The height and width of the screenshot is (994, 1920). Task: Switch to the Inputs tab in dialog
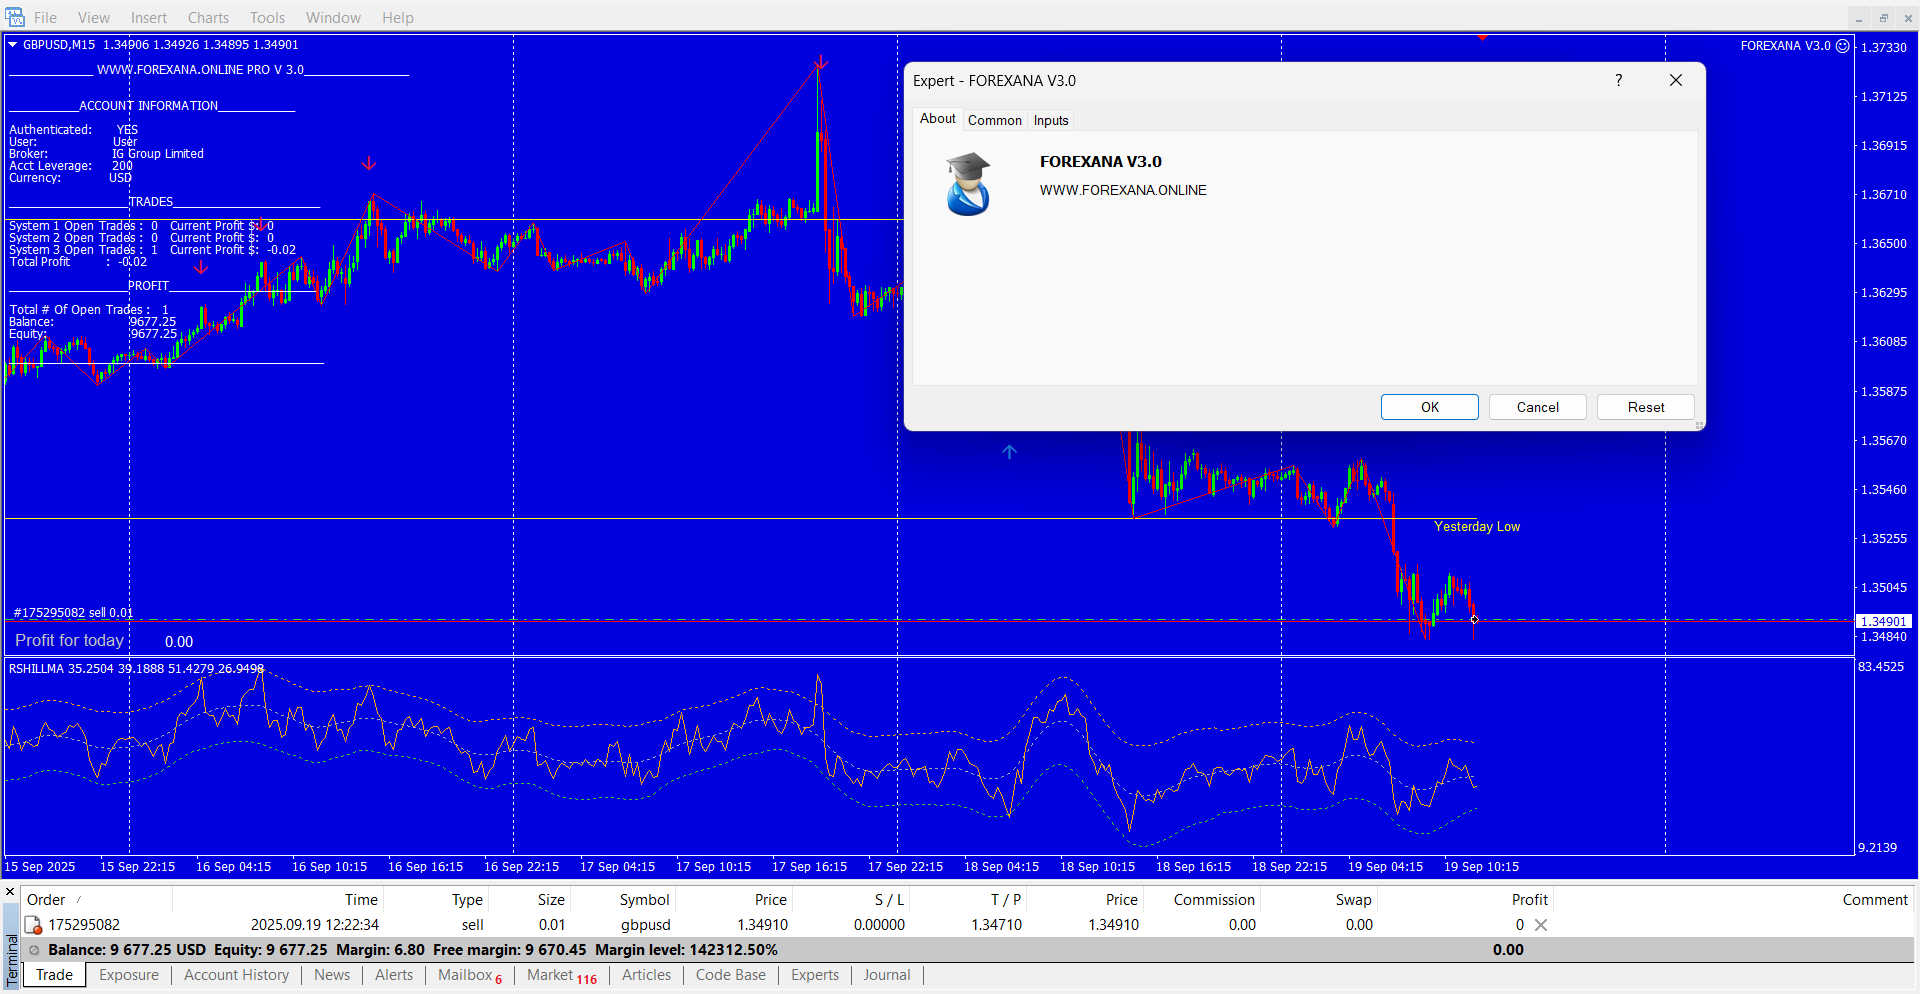coord(1050,120)
